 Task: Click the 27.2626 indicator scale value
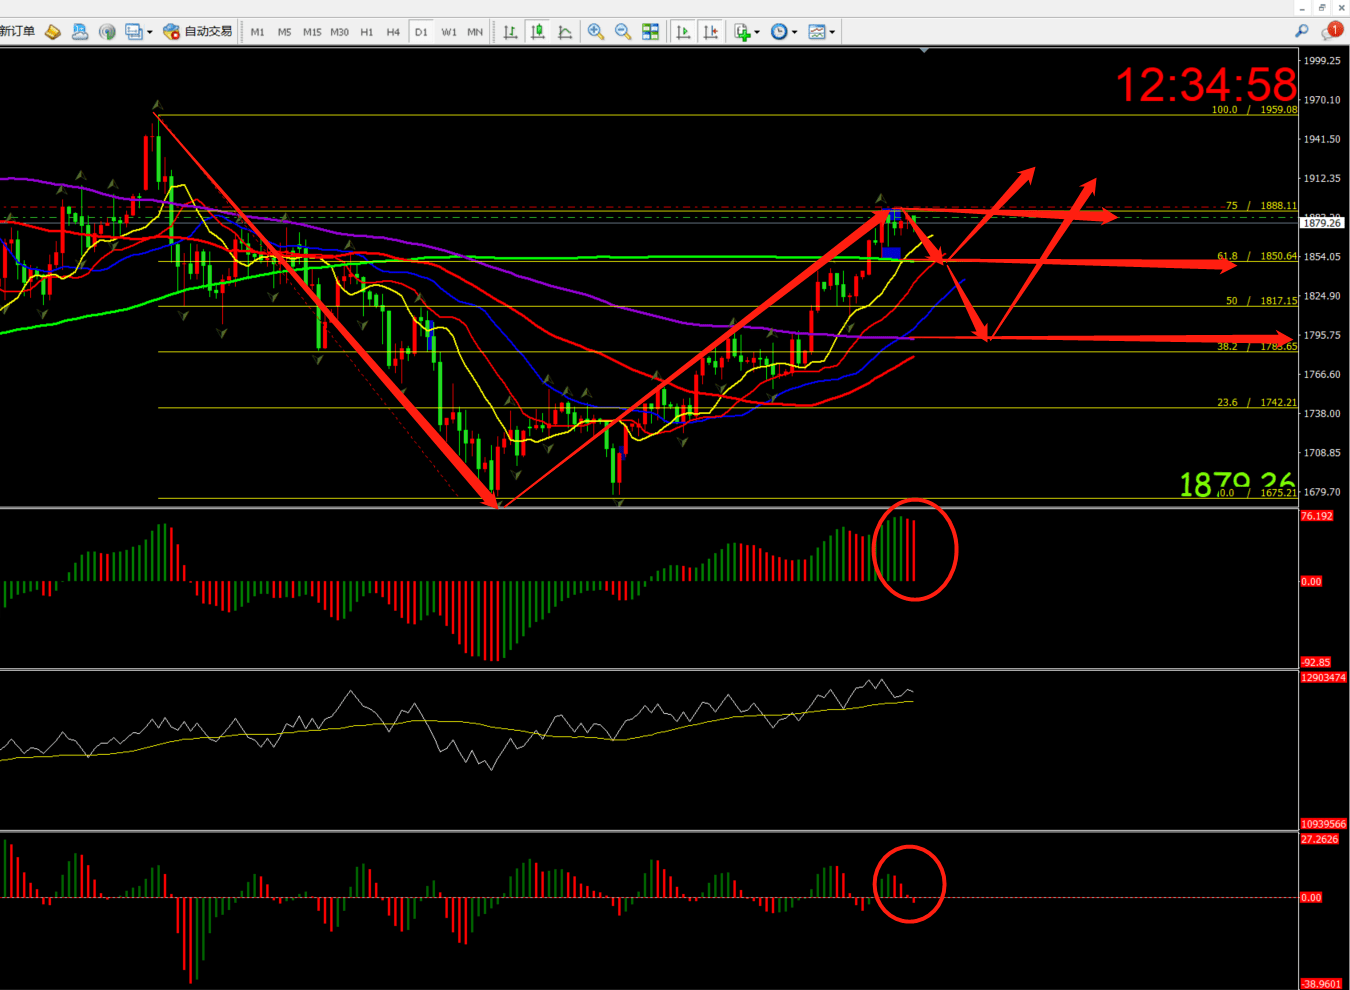point(1319,839)
